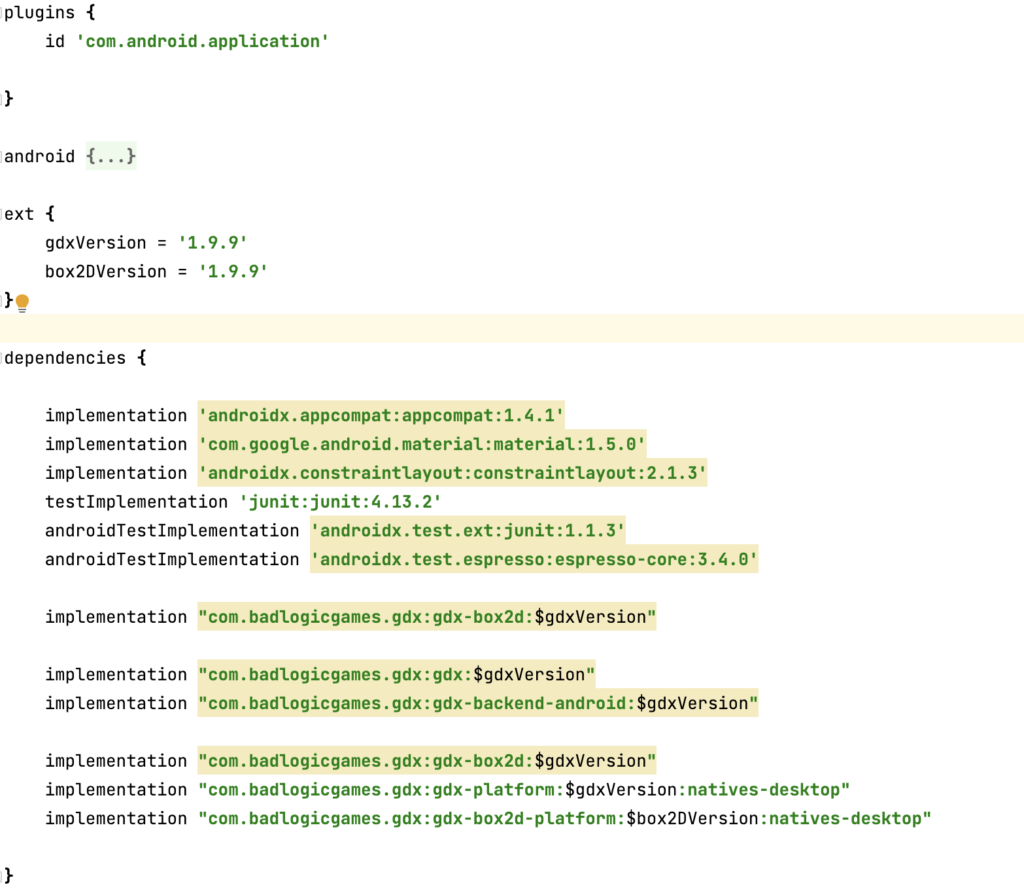Click the 'androidx.appcompat:appcompat:1.4.1' dependency string
The height and width of the screenshot is (891, 1024).
click(381, 415)
